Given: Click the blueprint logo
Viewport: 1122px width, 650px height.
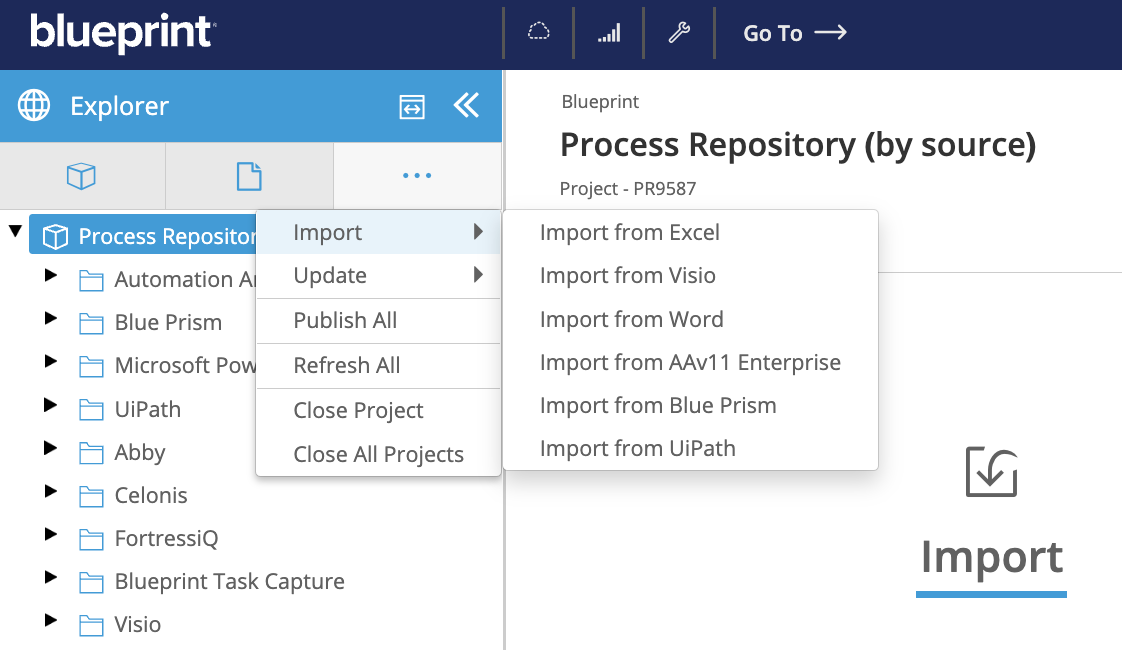Looking at the screenshot, I should click(122, 33).
